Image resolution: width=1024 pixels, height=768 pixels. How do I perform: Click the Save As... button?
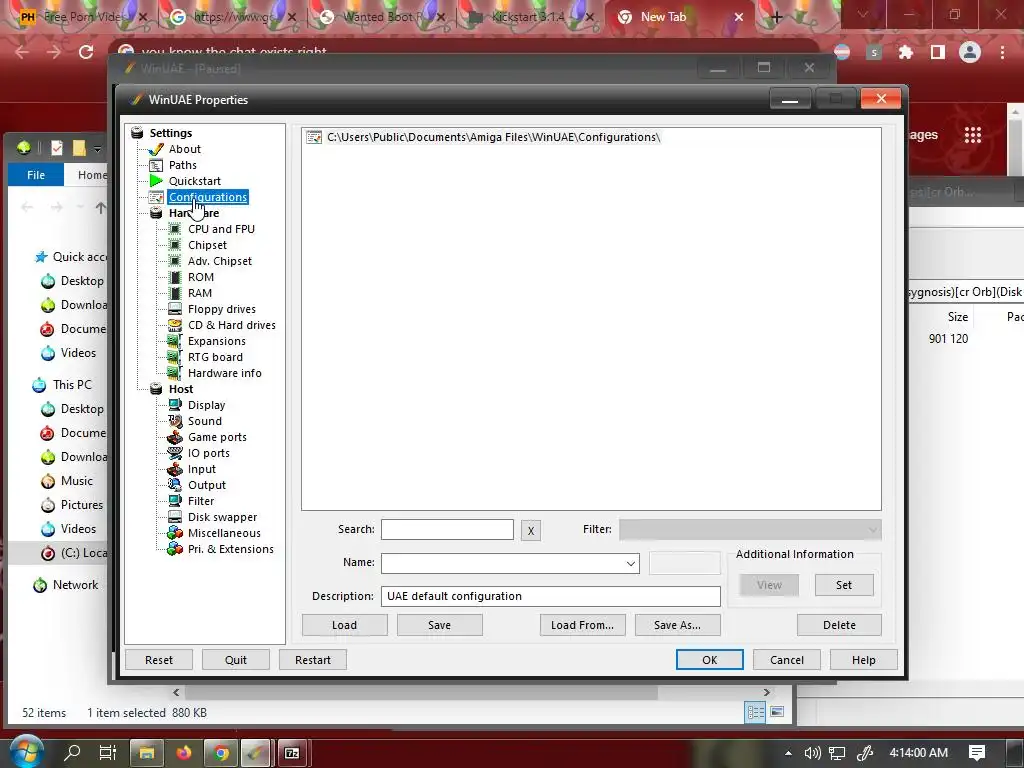click(x=678, y=625)
